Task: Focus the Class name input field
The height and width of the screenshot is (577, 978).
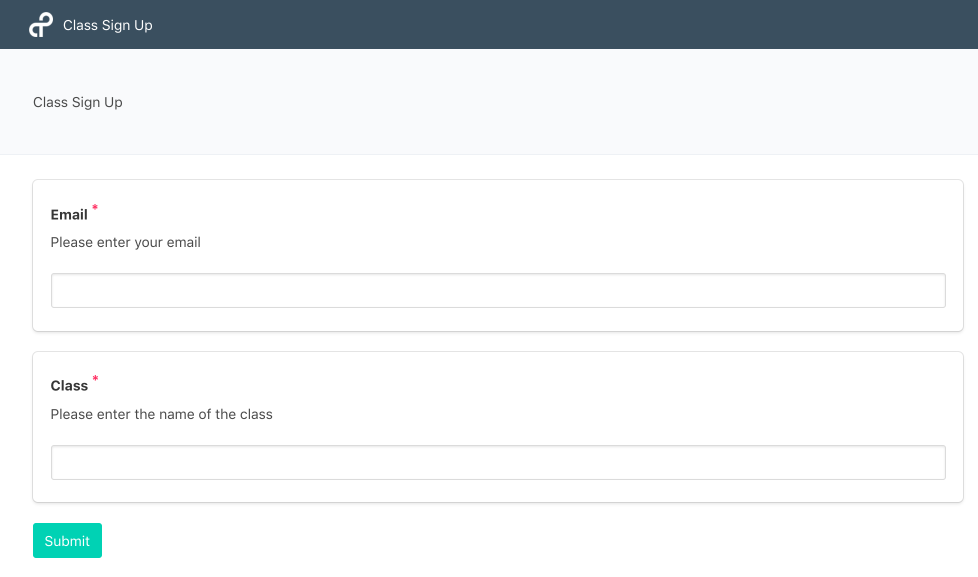Action: 498,462
